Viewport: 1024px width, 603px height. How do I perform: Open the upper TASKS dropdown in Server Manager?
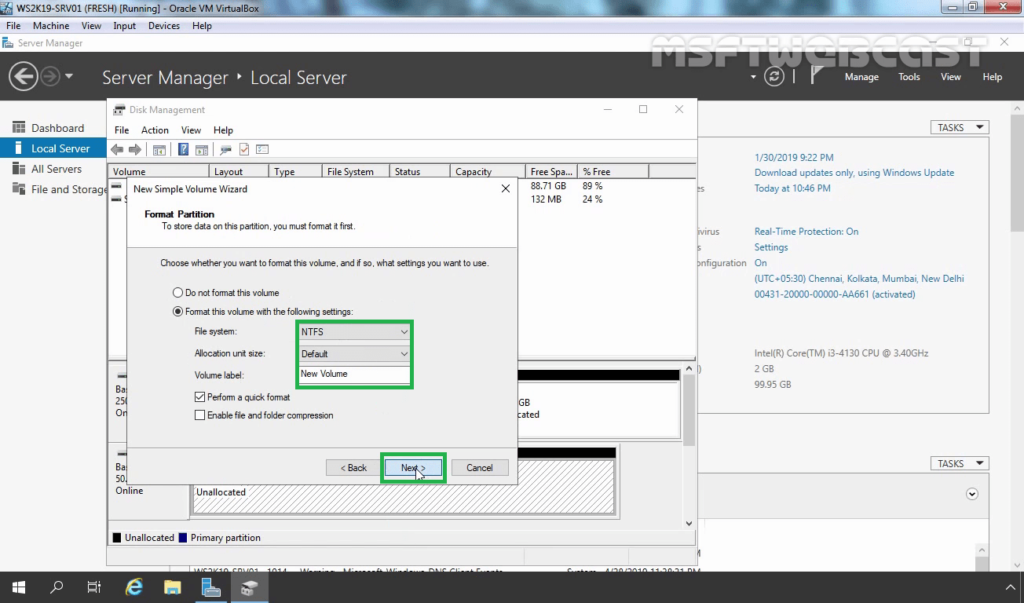pyautogui.click(x=959, y=127)
